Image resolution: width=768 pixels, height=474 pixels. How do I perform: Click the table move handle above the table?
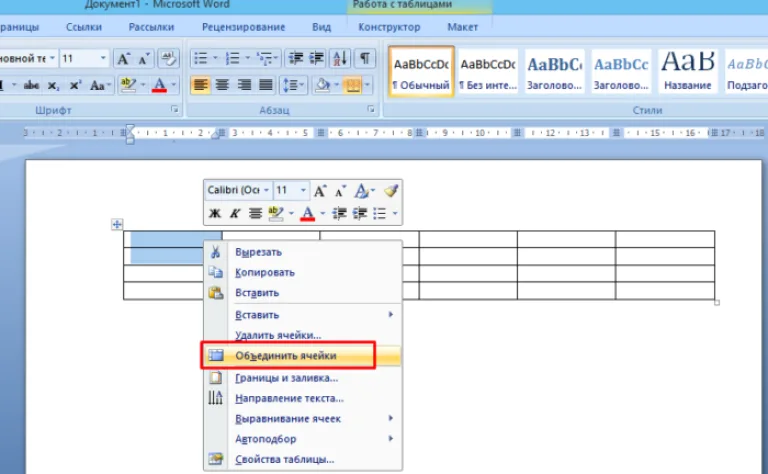pyautogui.click(x=117, y=224)
